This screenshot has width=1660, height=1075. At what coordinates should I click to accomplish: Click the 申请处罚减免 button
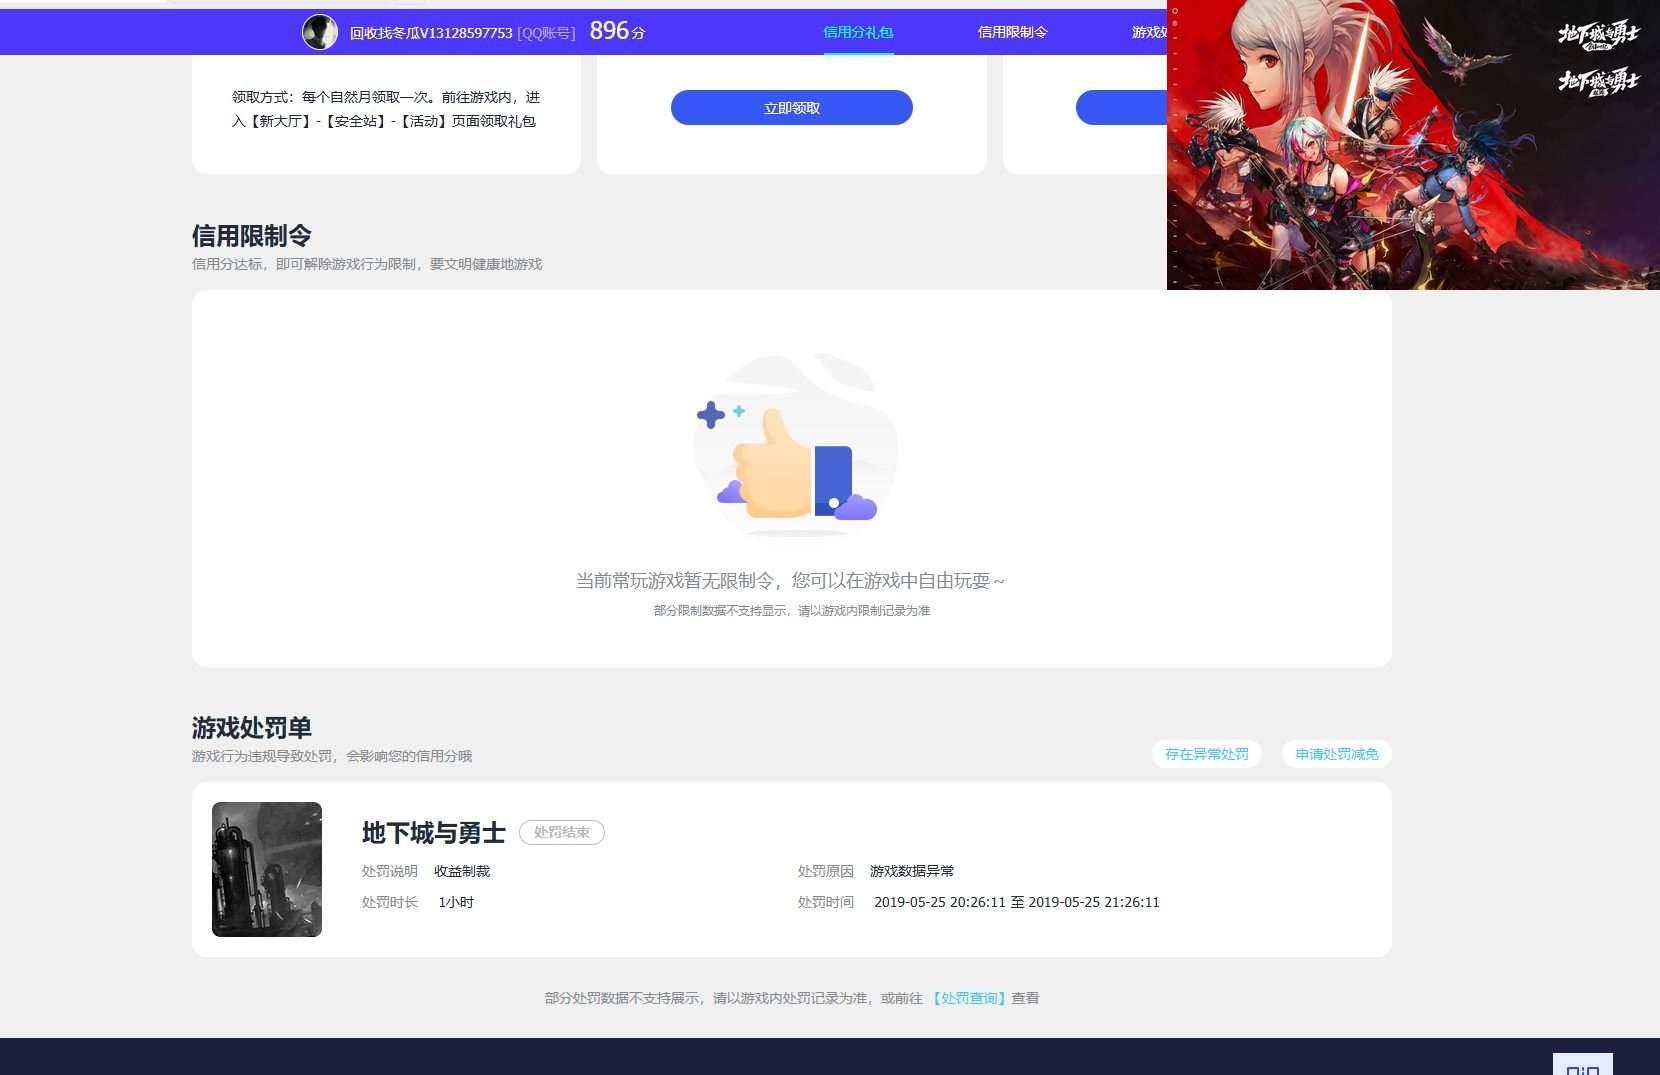click(x=1336, y=754)
